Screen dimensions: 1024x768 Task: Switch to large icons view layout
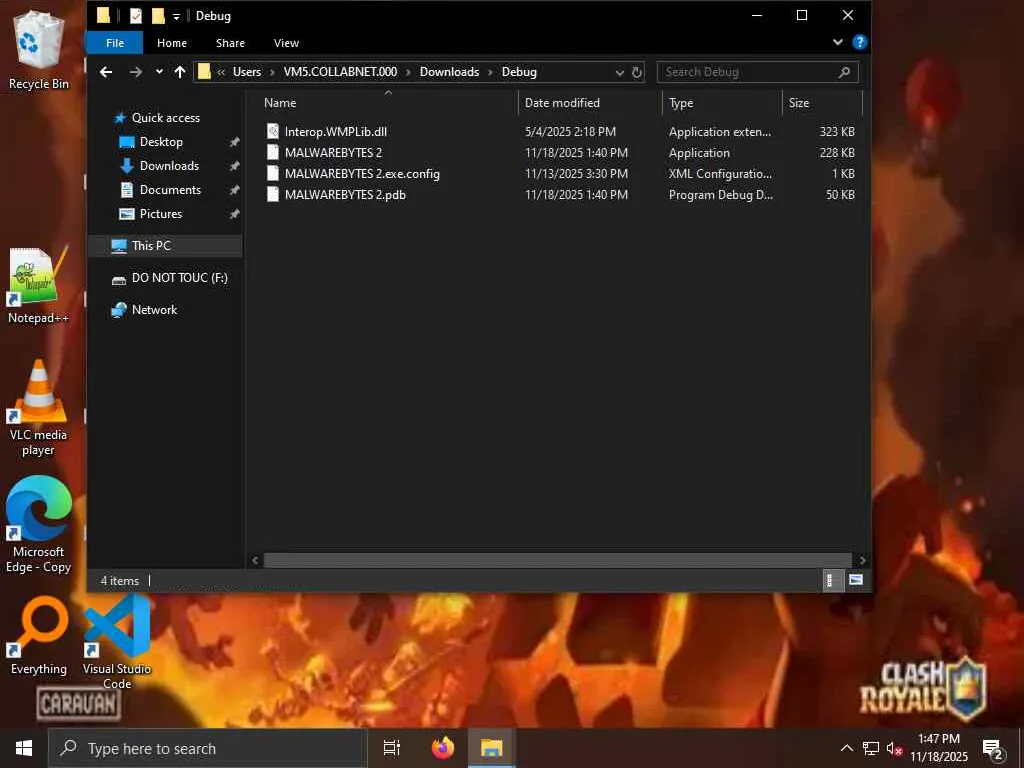coord(856,580)
